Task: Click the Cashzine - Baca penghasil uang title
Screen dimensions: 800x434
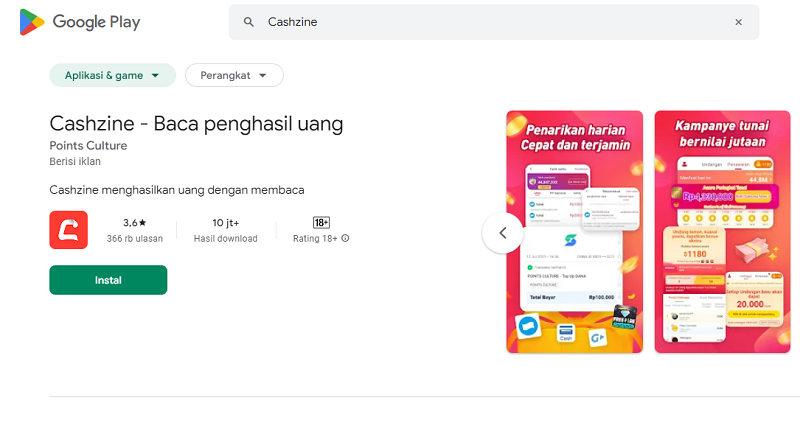Action: click(196, 124)
